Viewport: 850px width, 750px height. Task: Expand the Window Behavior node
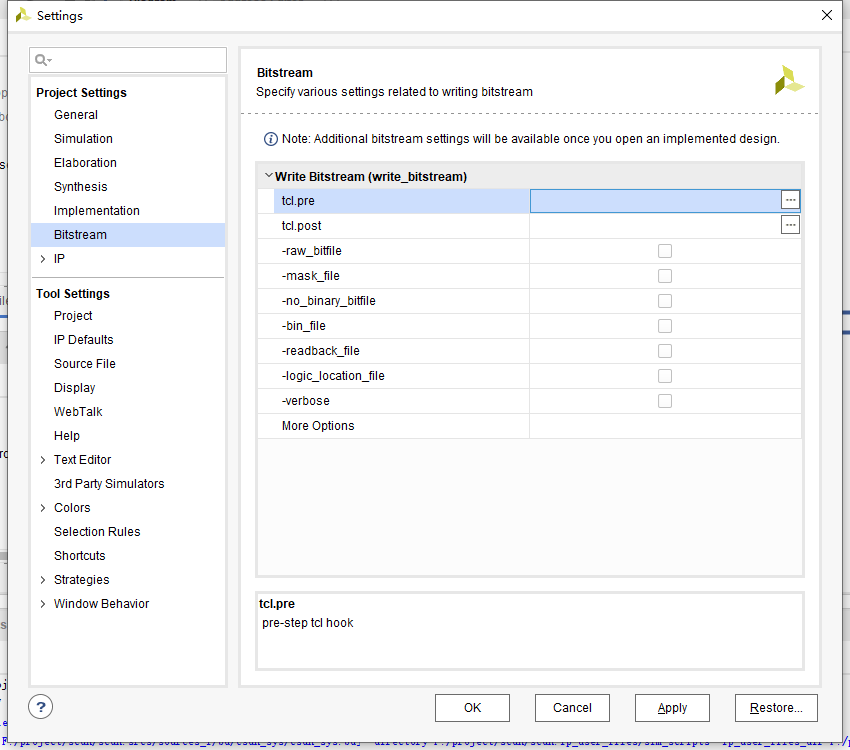43,604
